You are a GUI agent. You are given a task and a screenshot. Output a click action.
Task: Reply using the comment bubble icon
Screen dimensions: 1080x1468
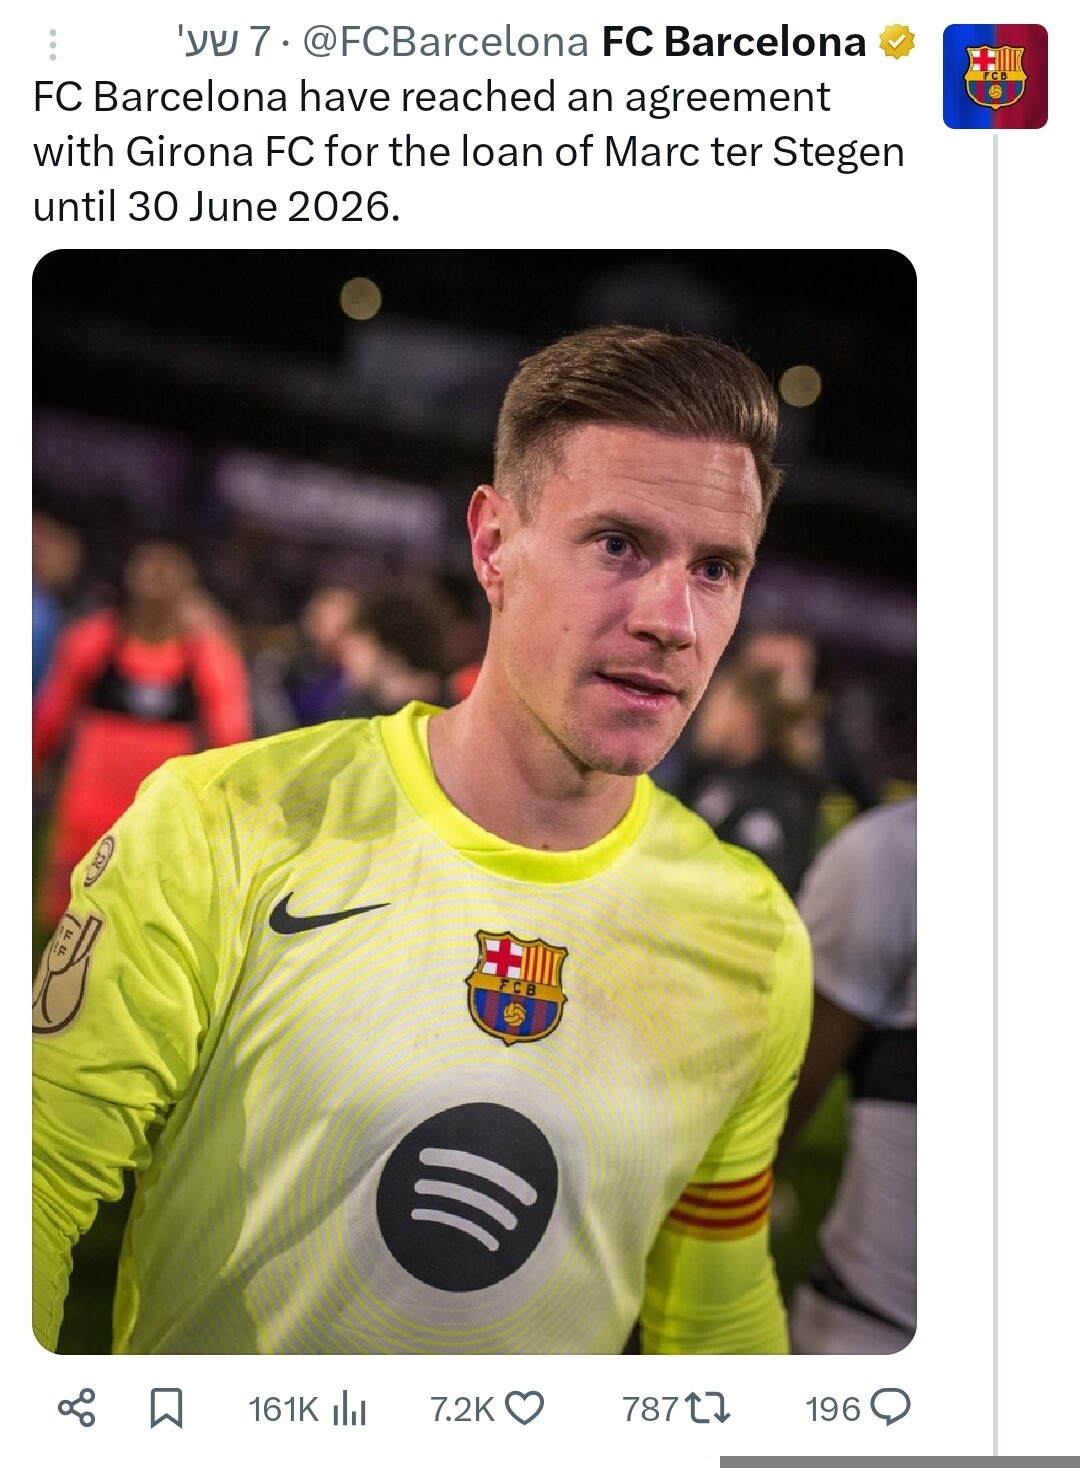click(890, 1407)
